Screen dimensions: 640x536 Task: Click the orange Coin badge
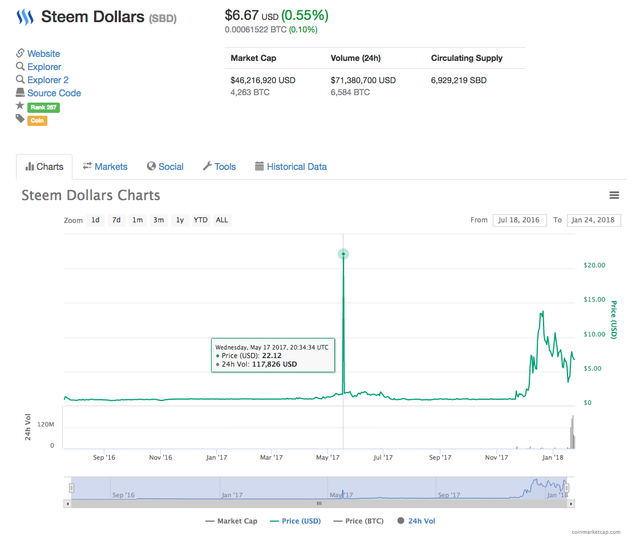[x=37, y=120]
